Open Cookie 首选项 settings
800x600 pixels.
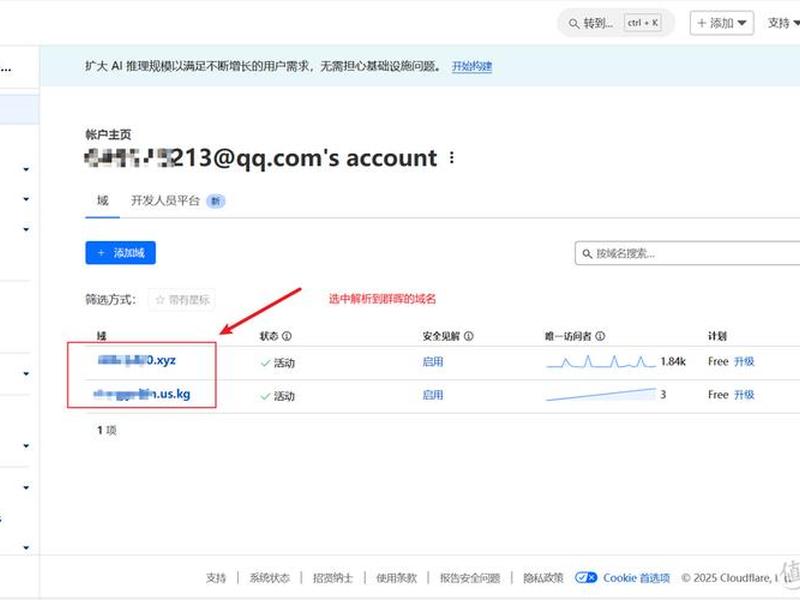click(636, 578)
